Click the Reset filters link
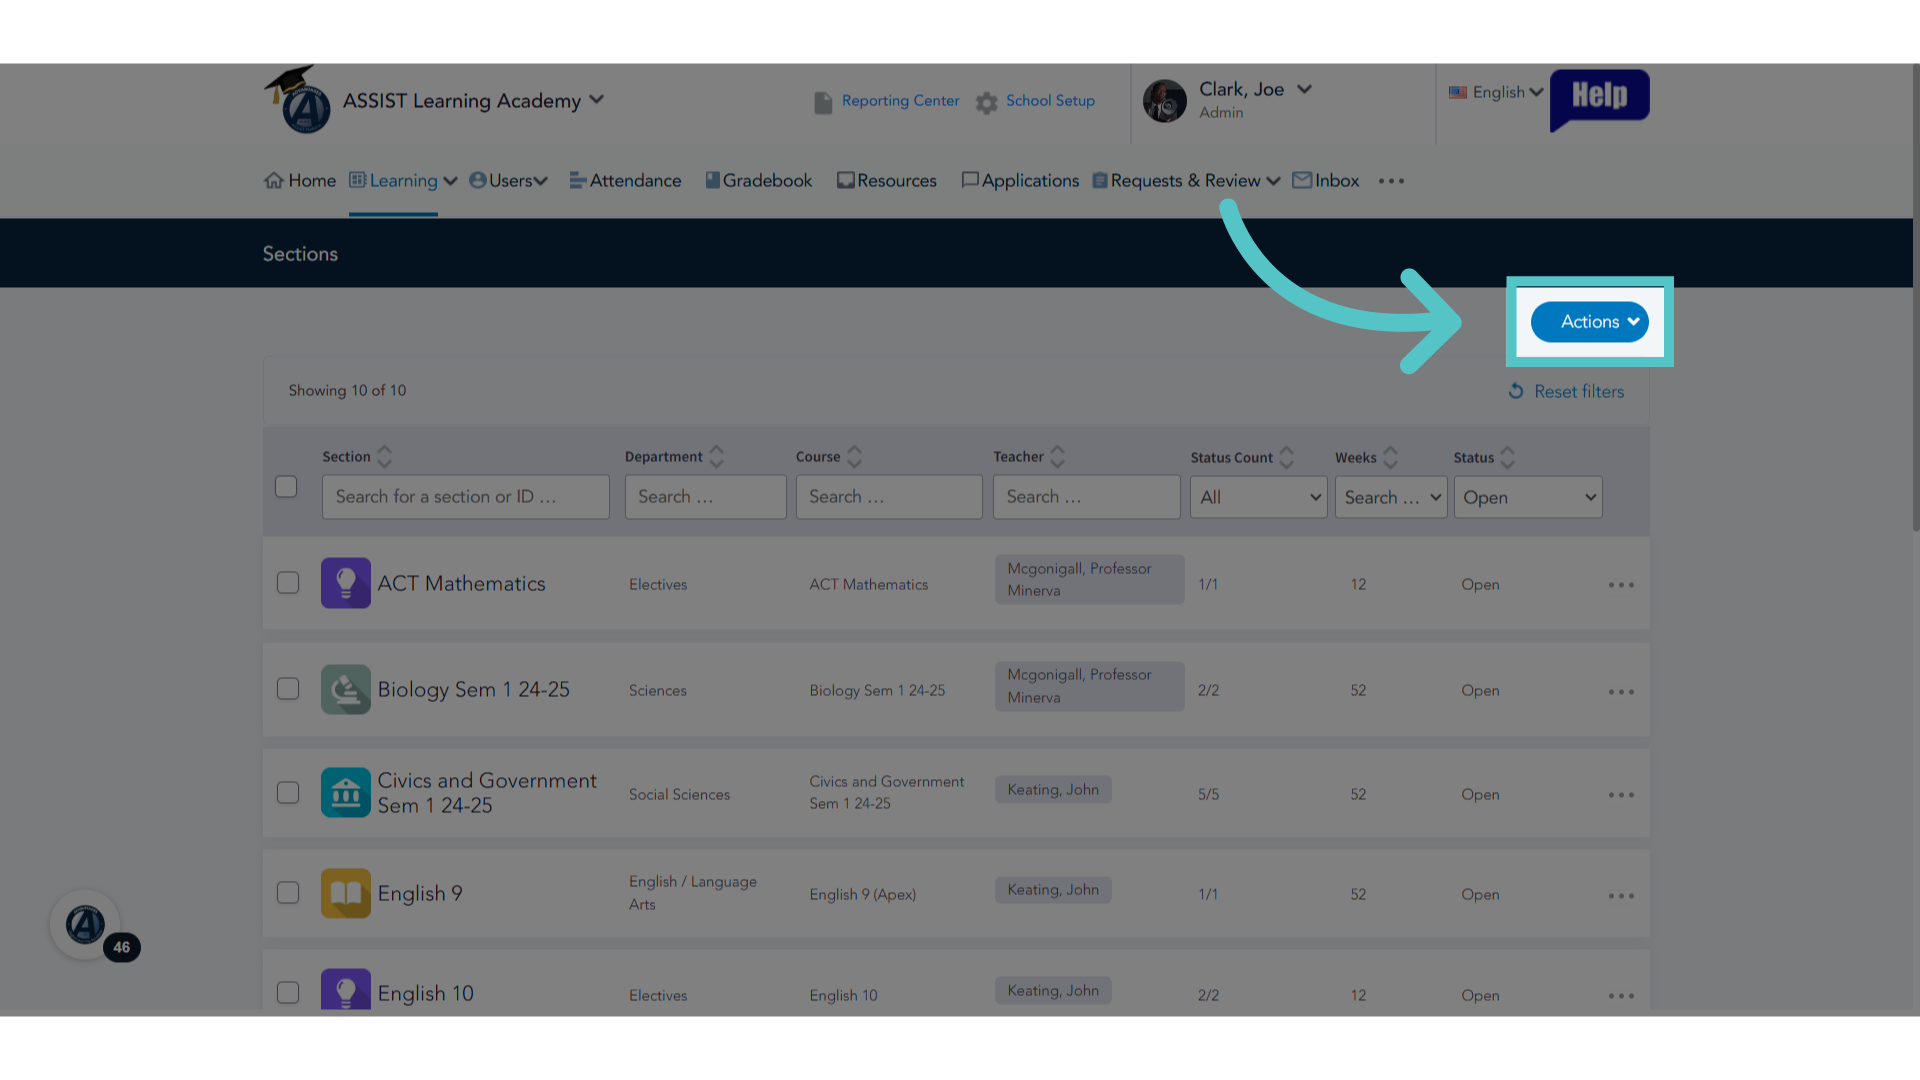This screenshot has height=1080, width=1920. pyautogui.click(x=1567, y=392)
